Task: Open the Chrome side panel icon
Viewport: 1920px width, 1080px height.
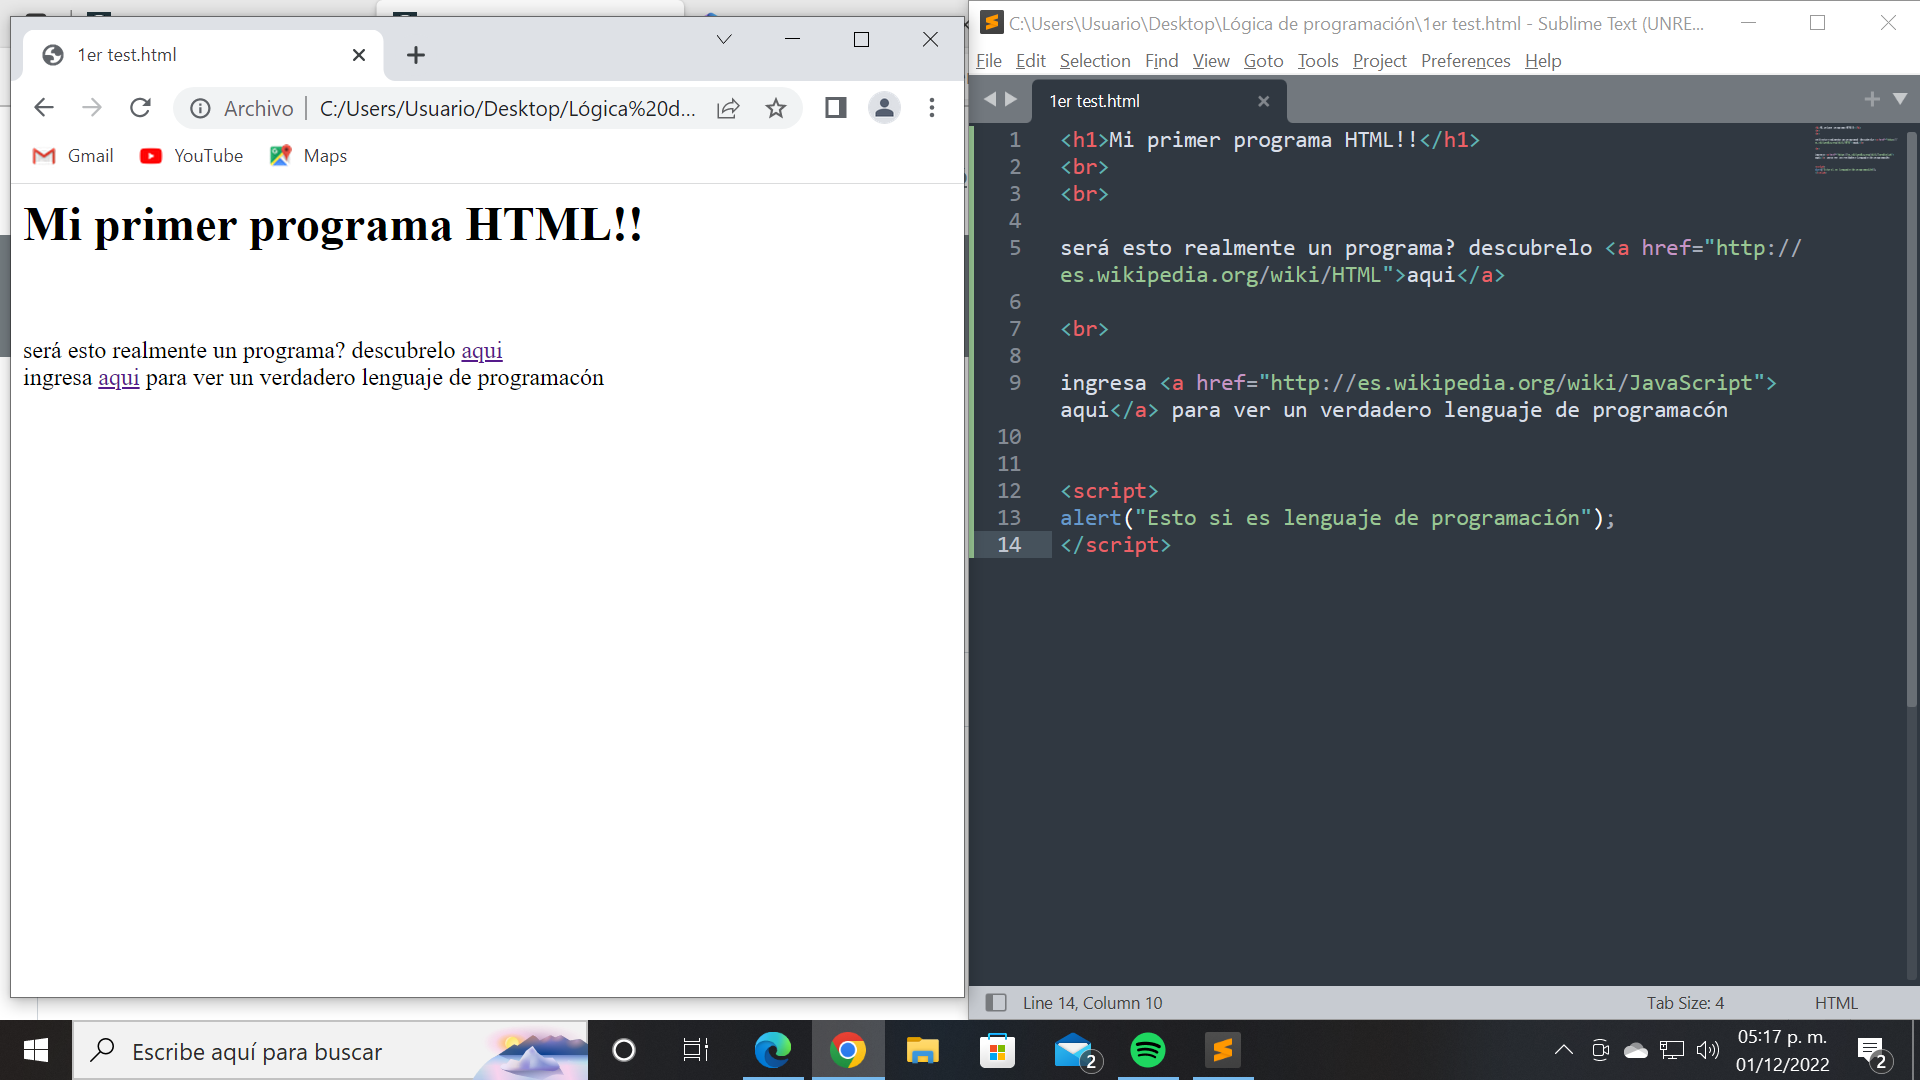Action: tap(836, 108)
